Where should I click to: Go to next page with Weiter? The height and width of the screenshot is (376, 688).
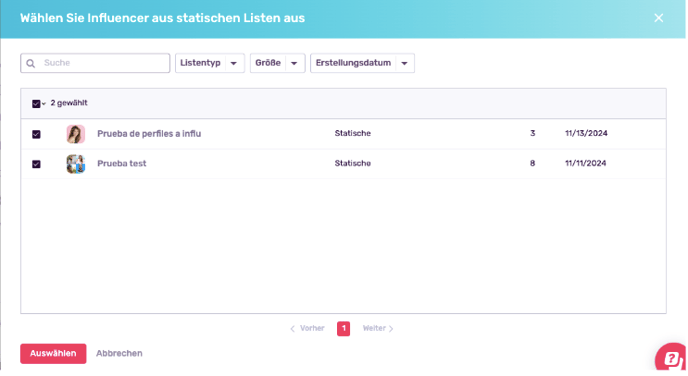click(x=378, y=328)
